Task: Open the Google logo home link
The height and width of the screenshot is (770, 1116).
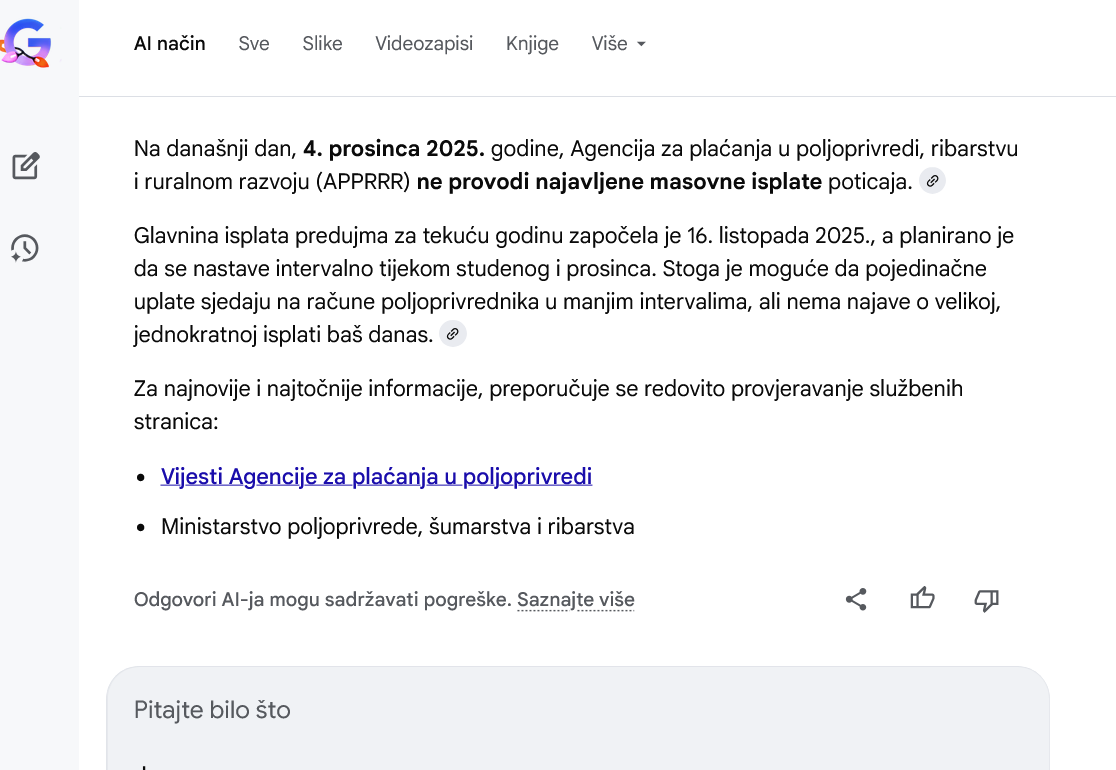Action: pos(26,43)
